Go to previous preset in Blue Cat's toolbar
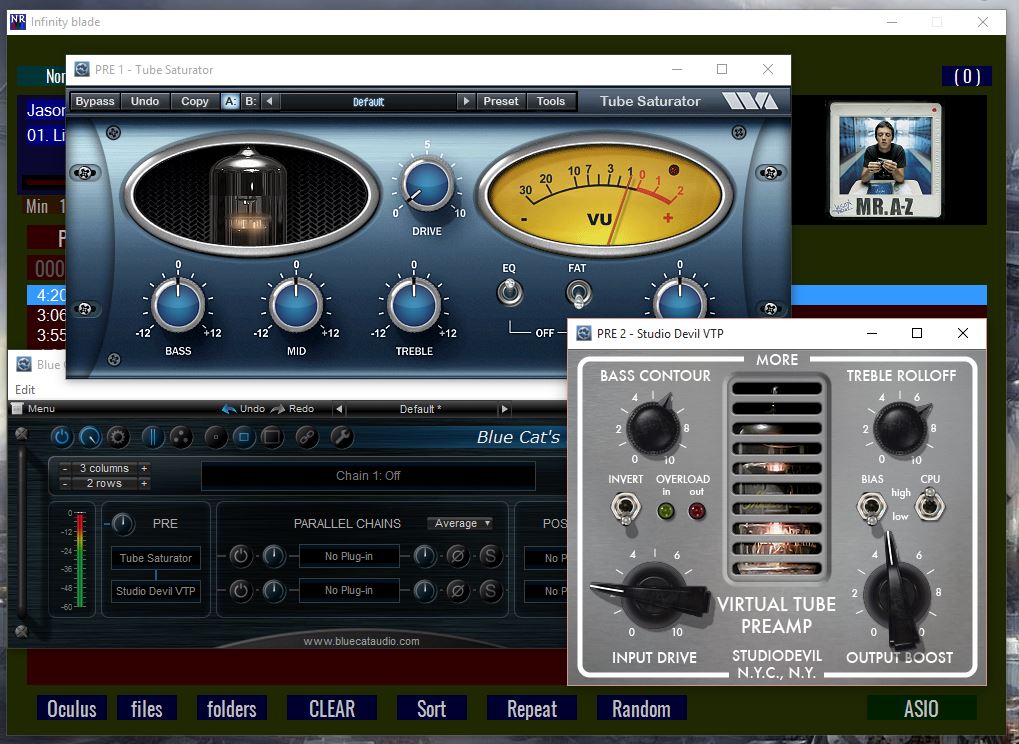Image resolution: width=1019 pixels, height=744 pixels. pyautogui.click(x=339, y=409)
